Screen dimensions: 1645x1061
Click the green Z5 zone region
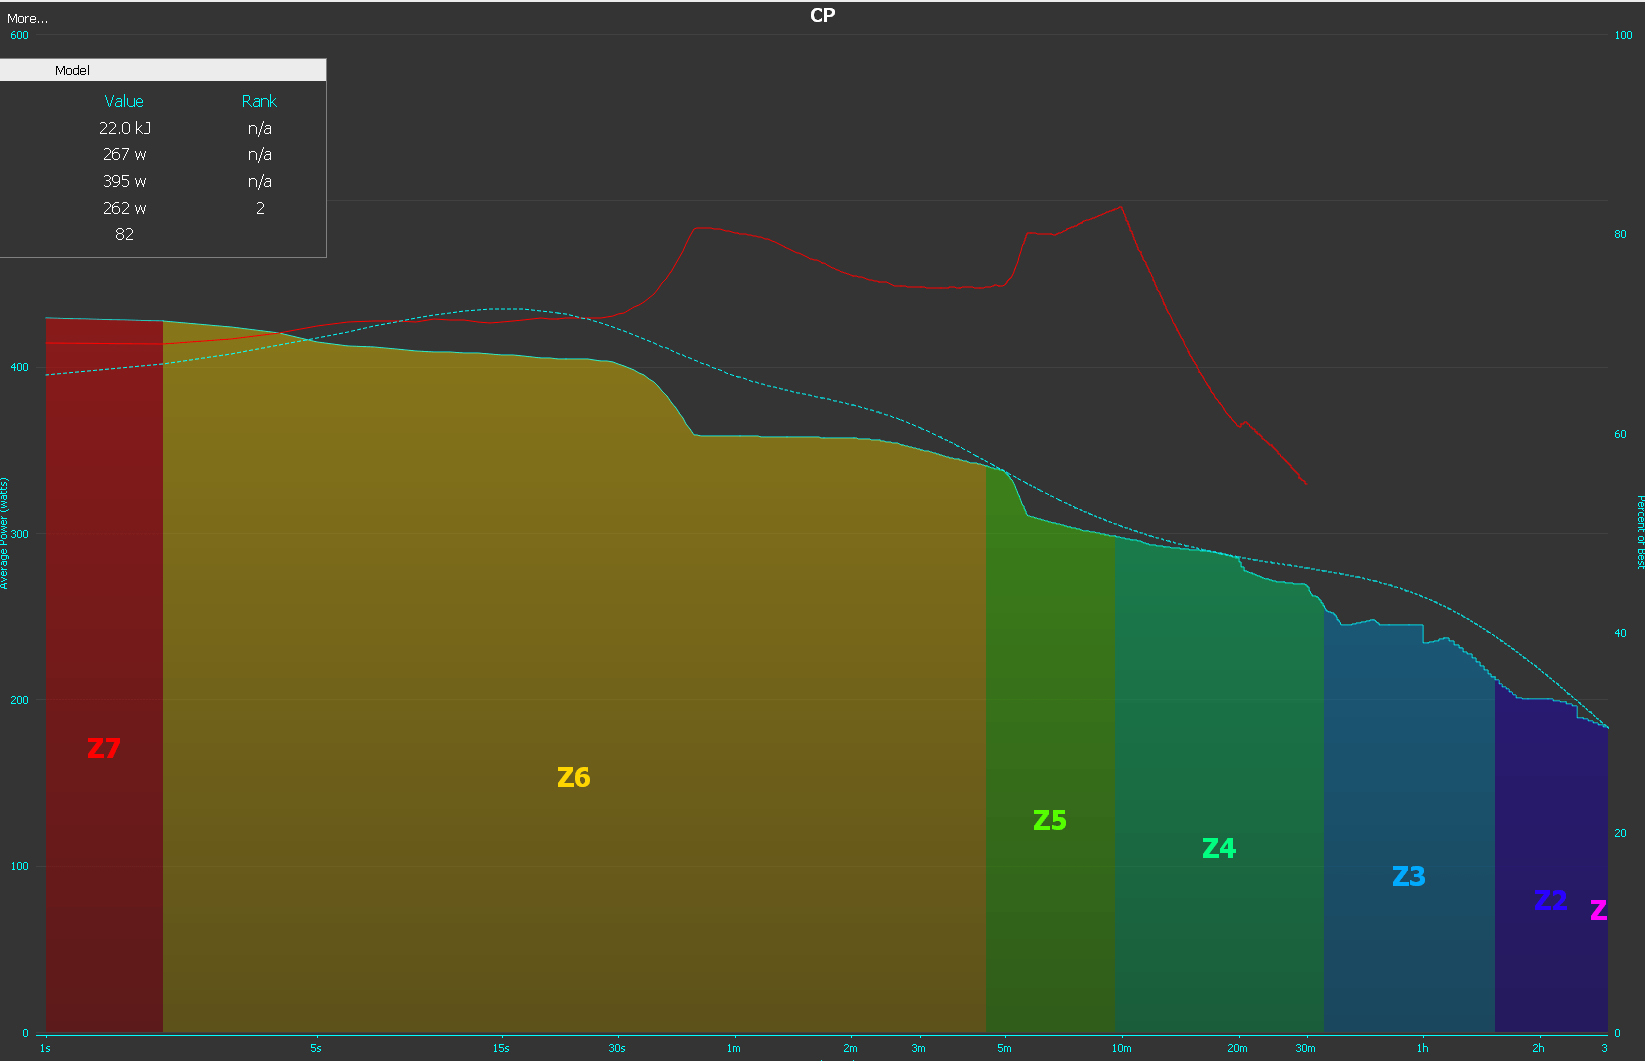(1049, 820)
